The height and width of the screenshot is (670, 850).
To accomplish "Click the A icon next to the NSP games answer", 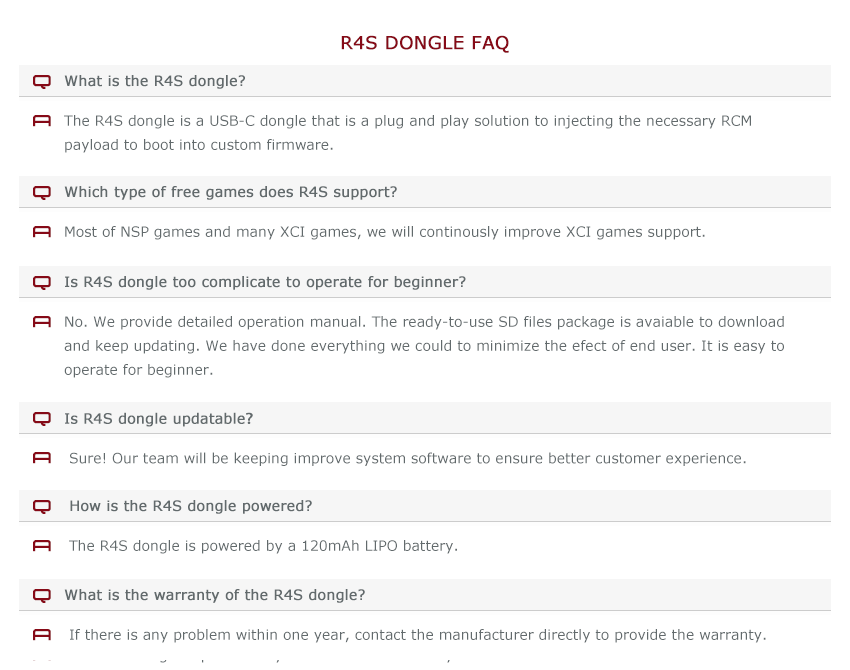I will click(x=42, y=231).
